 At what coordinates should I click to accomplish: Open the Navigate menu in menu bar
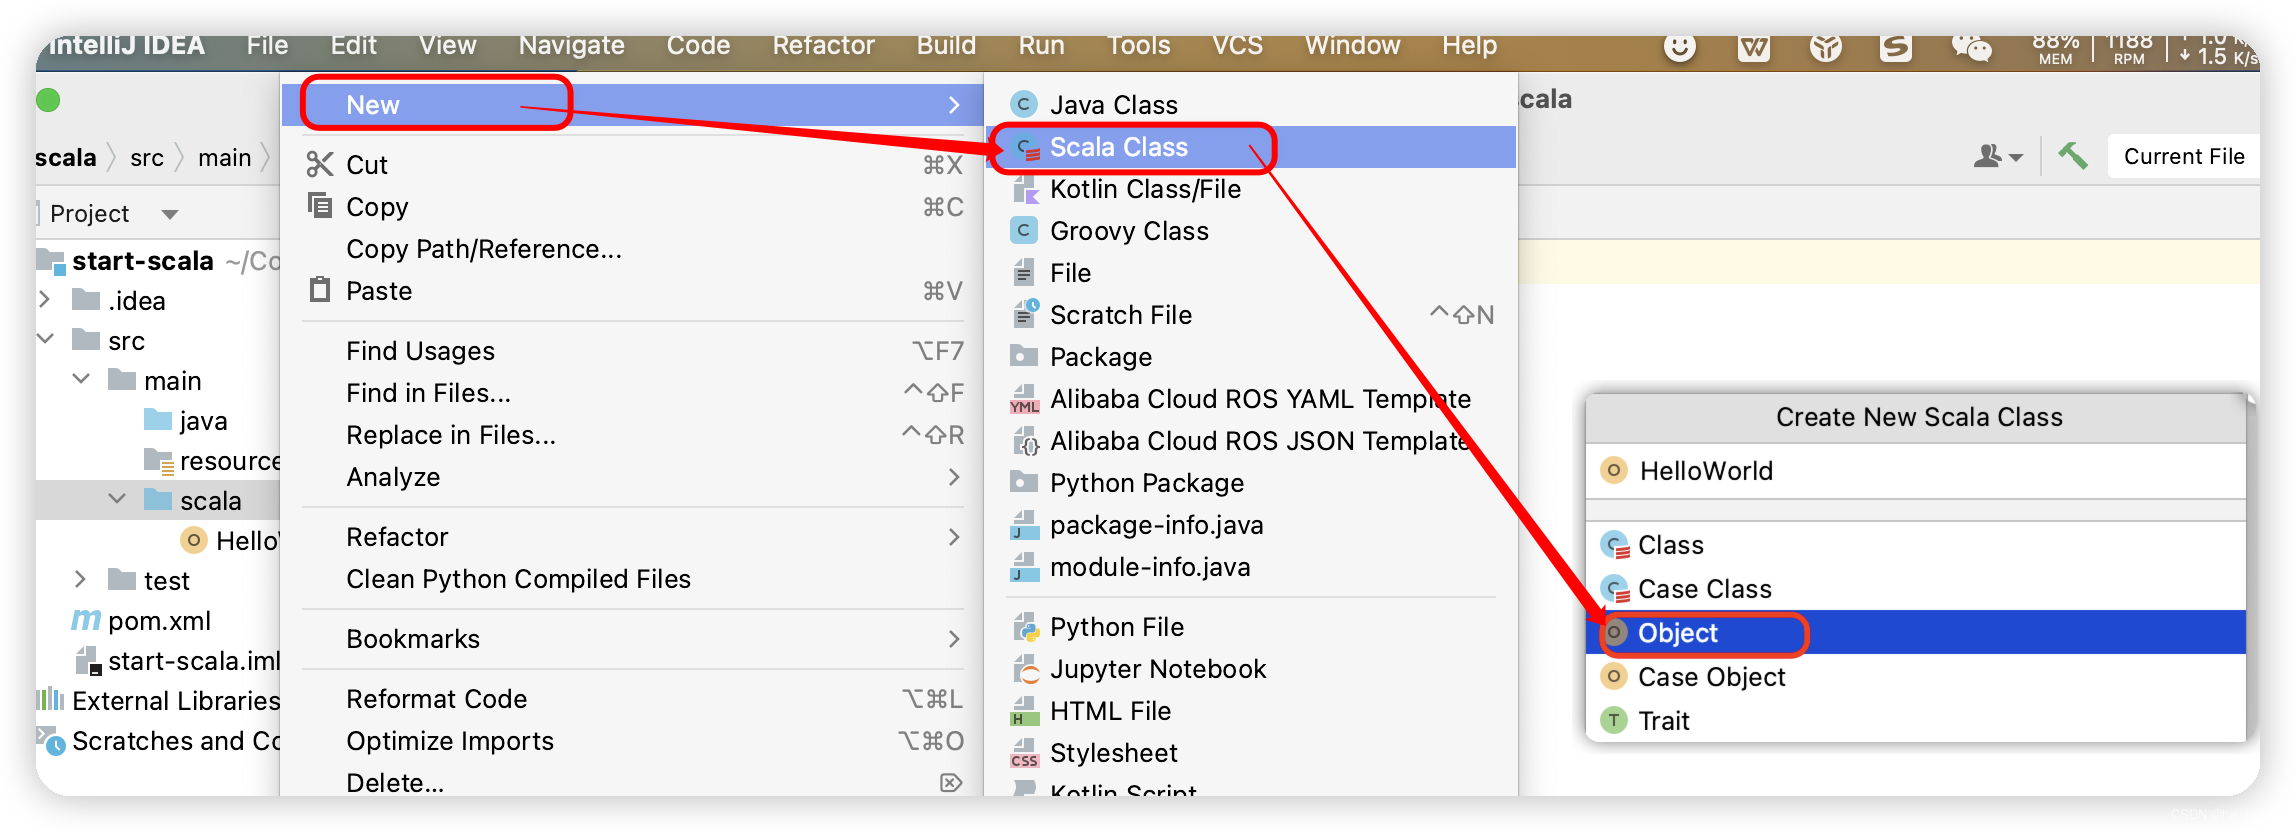click(x=571, y=45)
